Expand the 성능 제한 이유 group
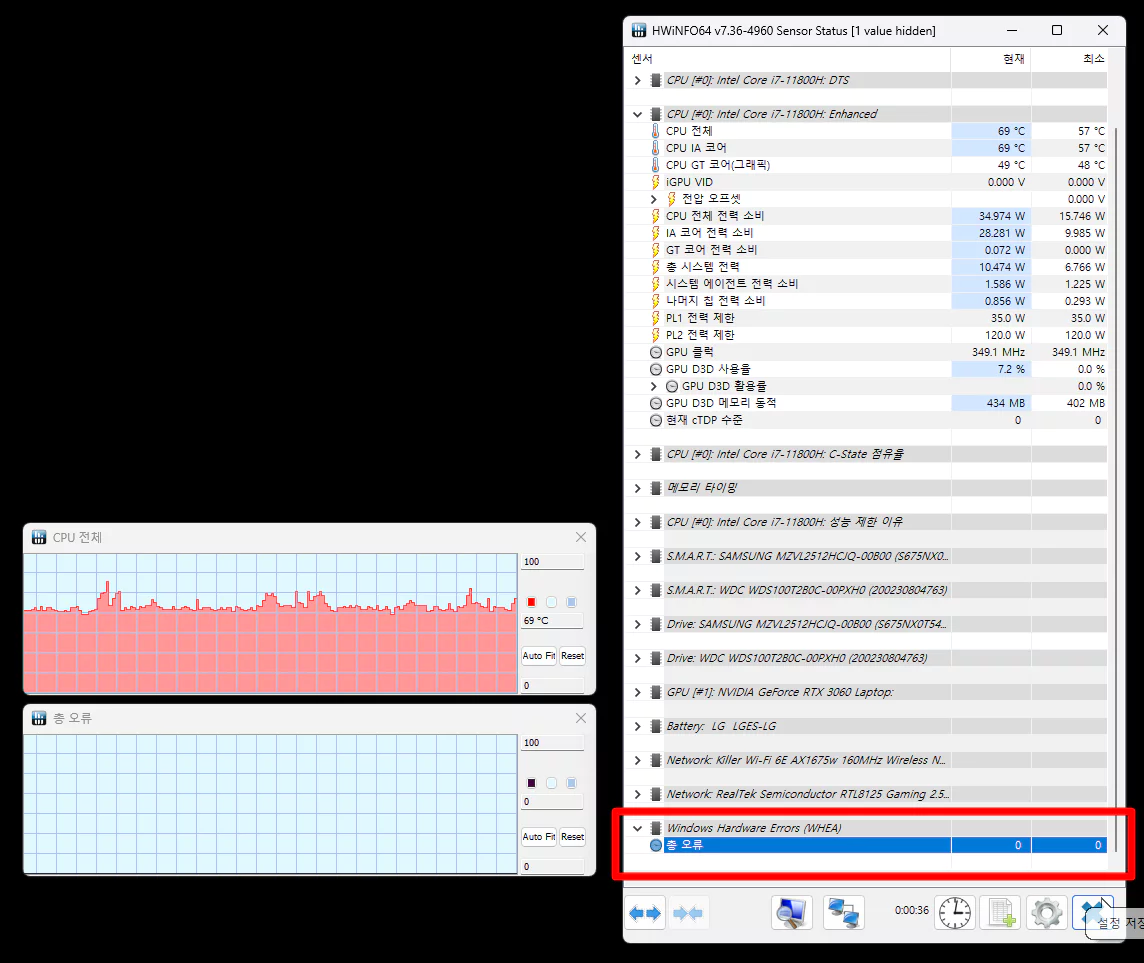Image resolution: width=1144 pixels, height=963 pixels. pyautogui.click(x=638, y=522)
